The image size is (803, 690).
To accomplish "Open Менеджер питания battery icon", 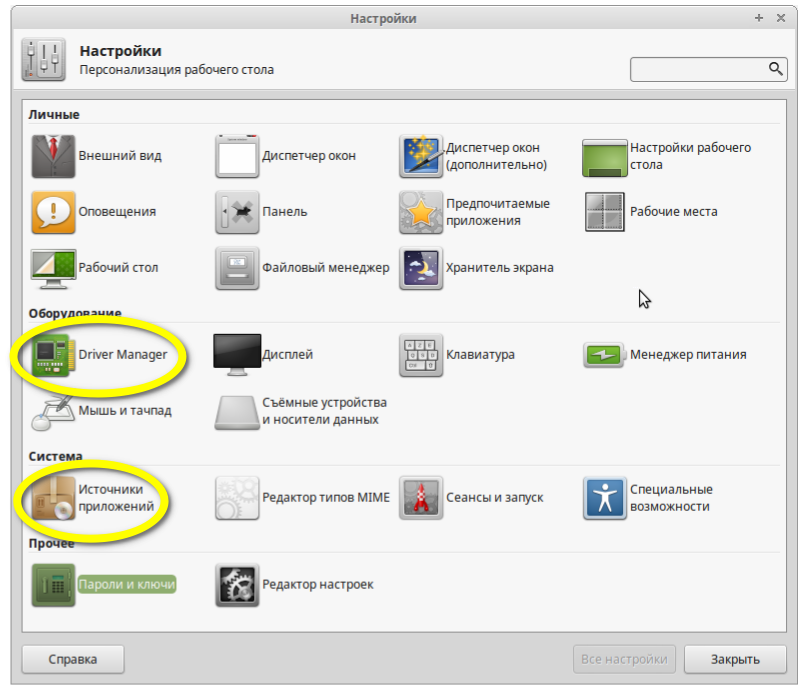I will point(605,355).
